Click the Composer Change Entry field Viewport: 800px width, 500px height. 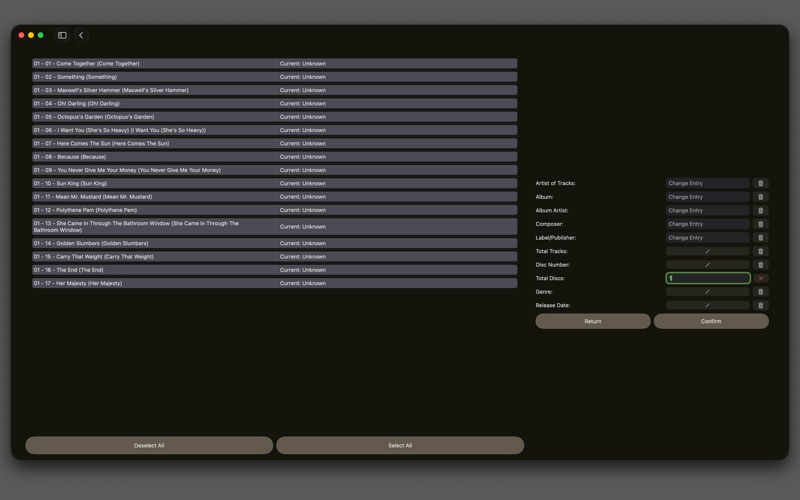pyautogui.click(x=708, y=224)
